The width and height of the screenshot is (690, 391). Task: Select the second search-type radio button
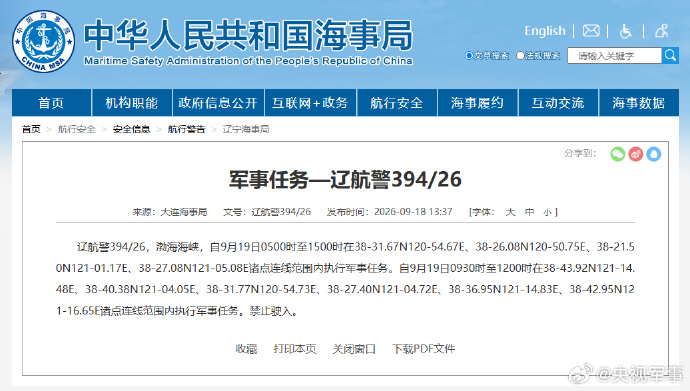click(520, 55)
